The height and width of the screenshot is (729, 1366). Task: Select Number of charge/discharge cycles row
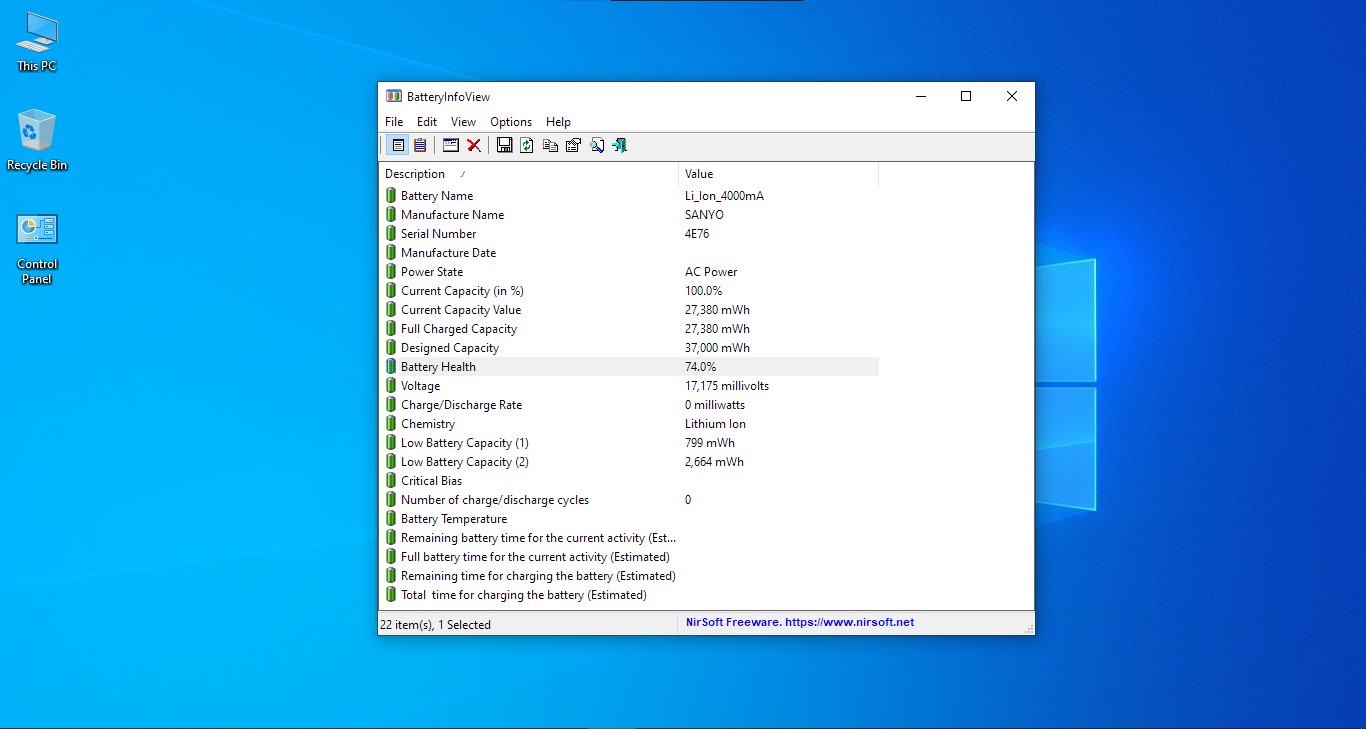pos(629,500)
